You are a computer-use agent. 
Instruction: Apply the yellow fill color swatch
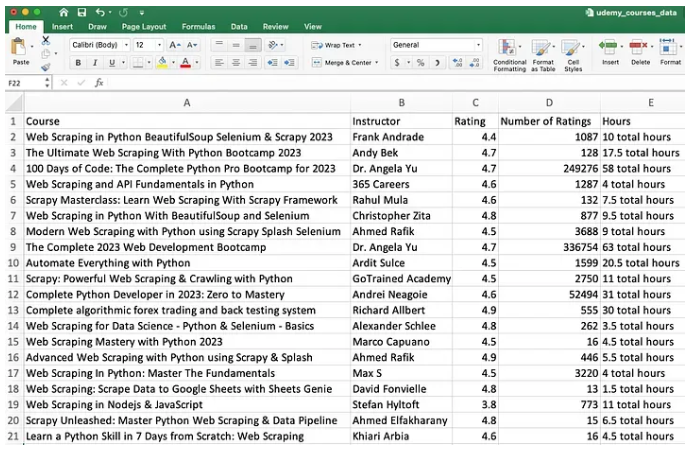coord(163,62)
